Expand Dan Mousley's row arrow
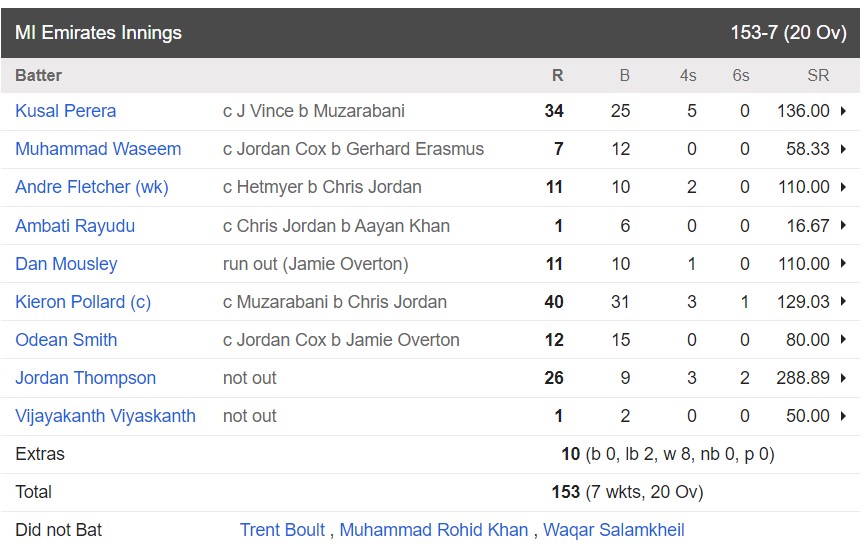This screenshot has width=864, height=559. point(843,264)
